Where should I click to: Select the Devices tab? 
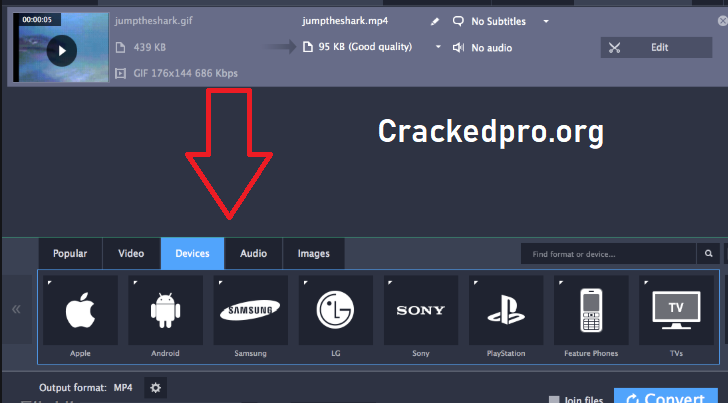tap(192, 254)
